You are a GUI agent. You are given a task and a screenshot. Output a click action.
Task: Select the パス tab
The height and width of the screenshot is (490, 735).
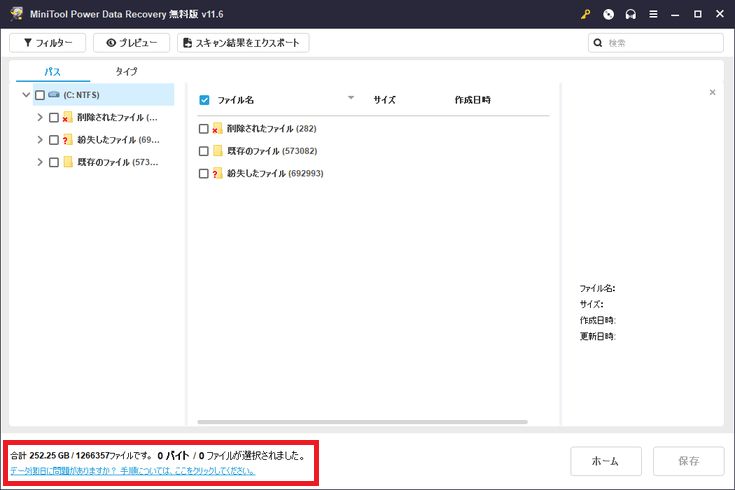pyautogui.click(x=53, y=72)
